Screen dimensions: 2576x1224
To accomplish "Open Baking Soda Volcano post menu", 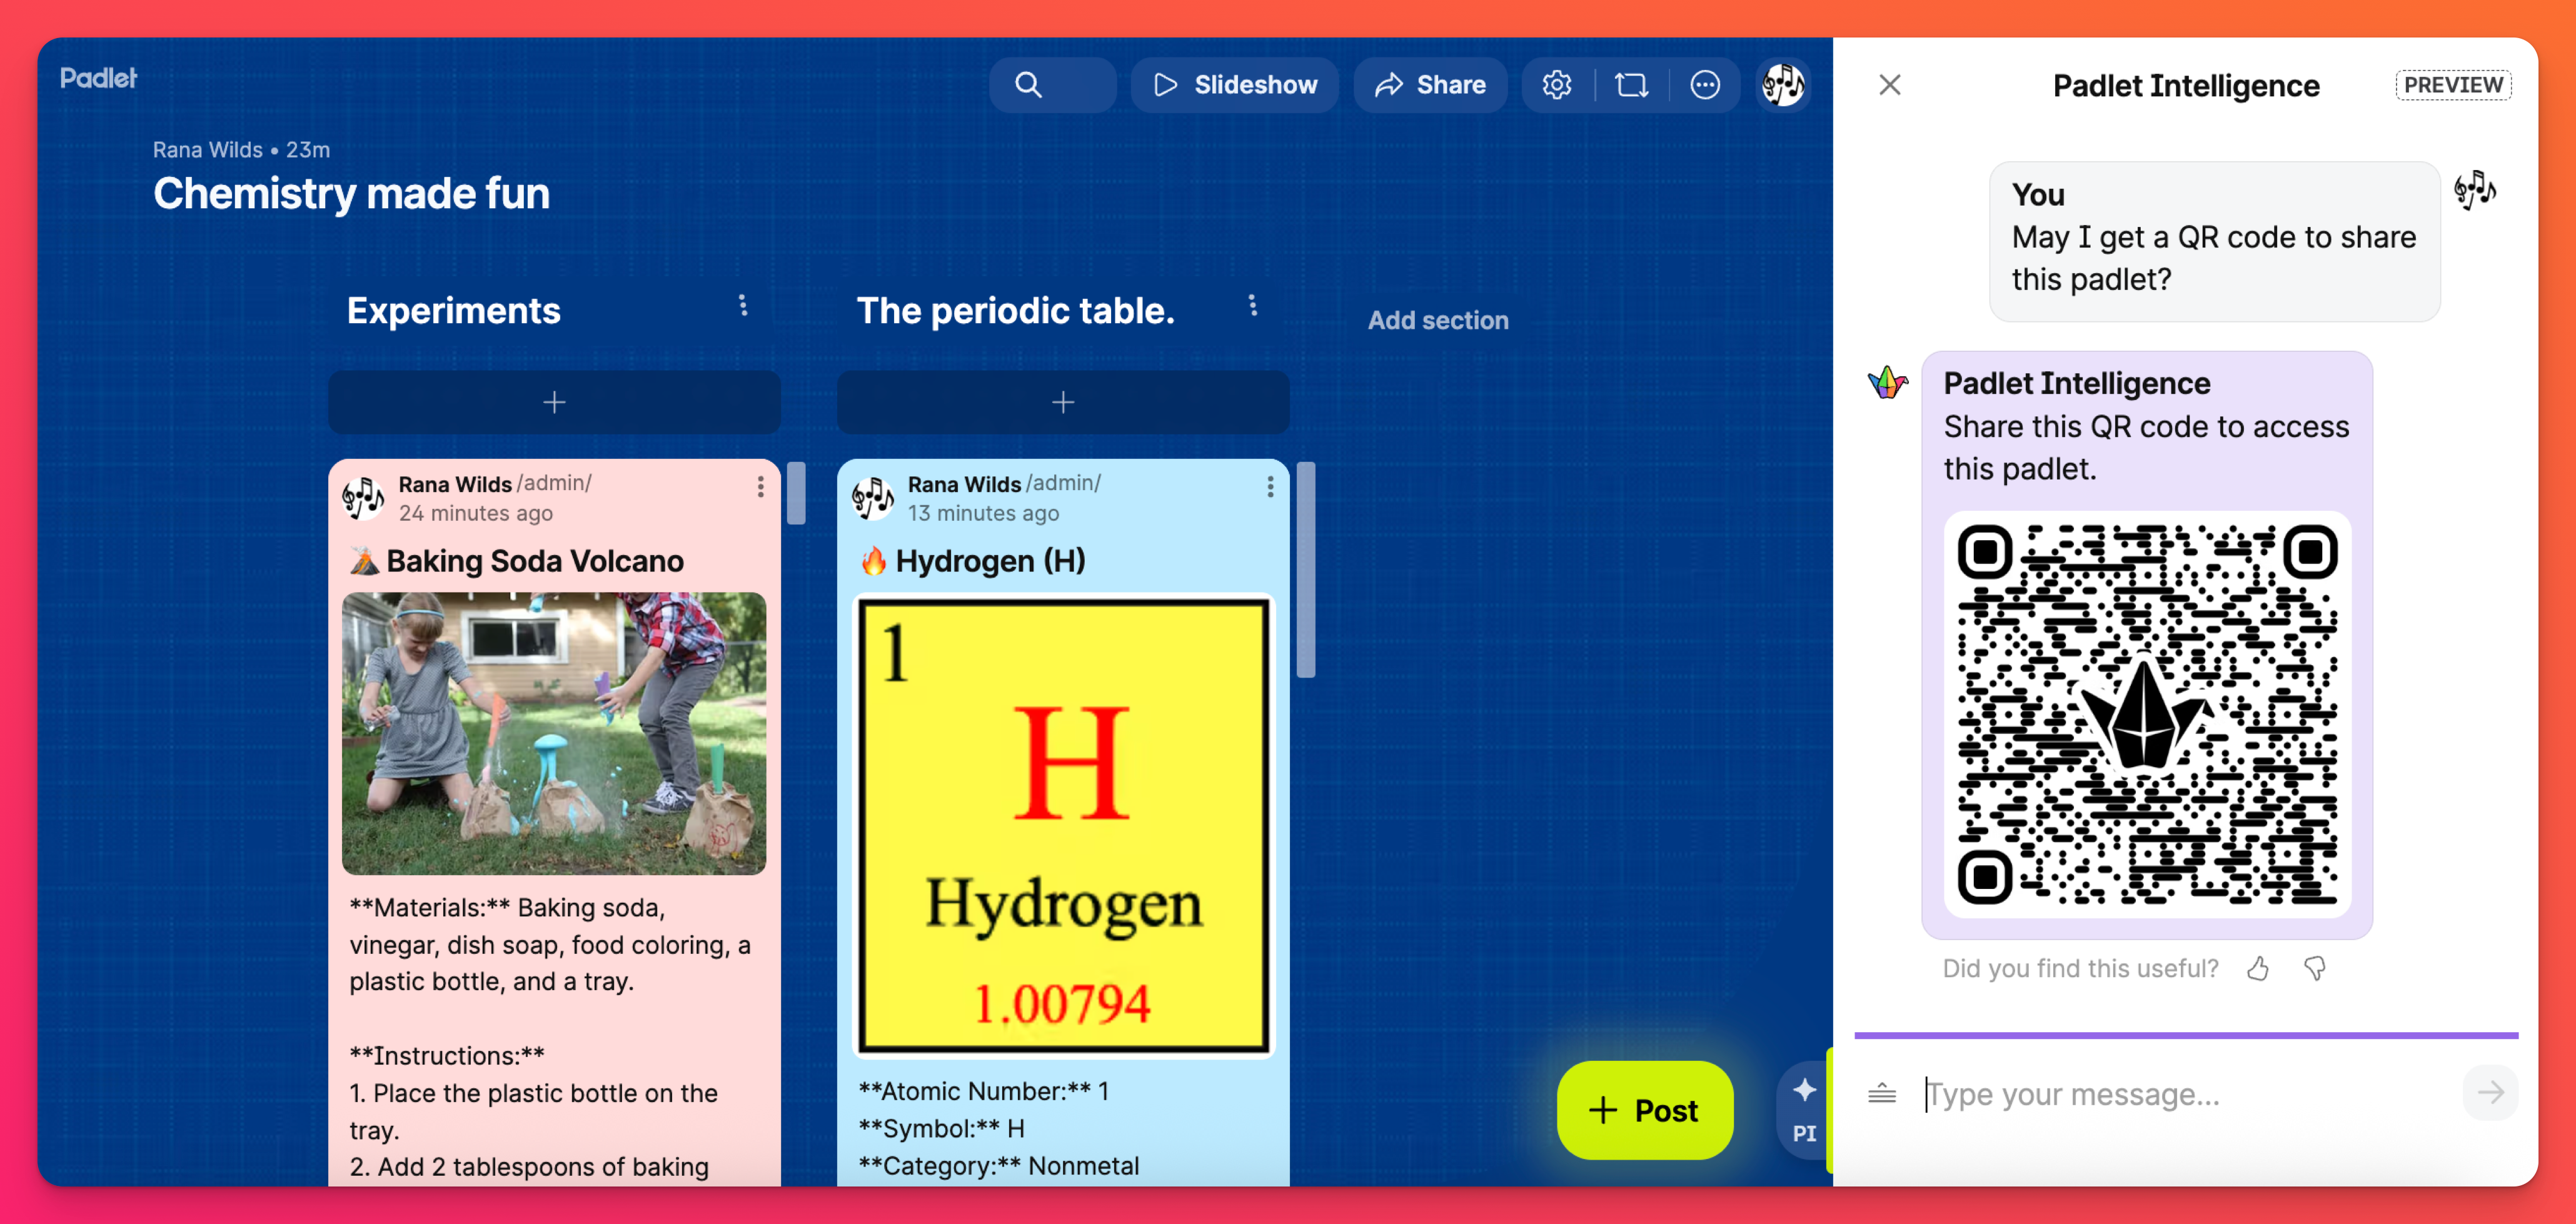I will click(x=761, y=486).
